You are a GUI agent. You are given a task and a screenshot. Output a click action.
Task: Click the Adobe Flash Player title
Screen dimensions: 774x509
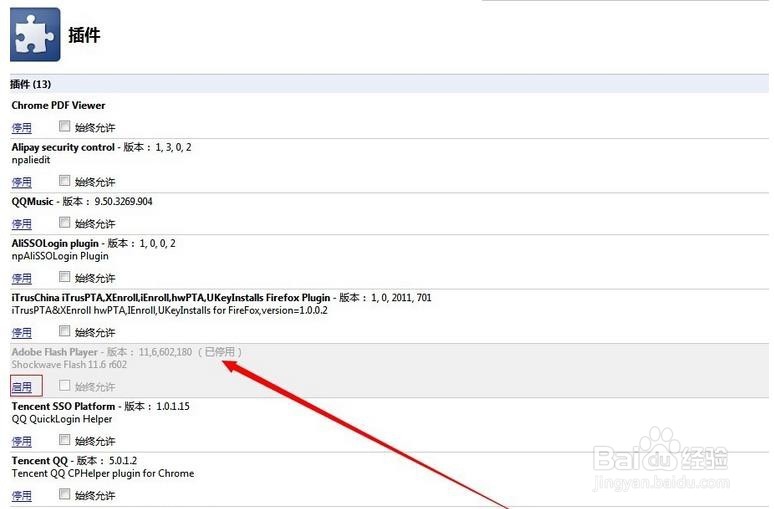pyautogui.click(x=55, y=352)
